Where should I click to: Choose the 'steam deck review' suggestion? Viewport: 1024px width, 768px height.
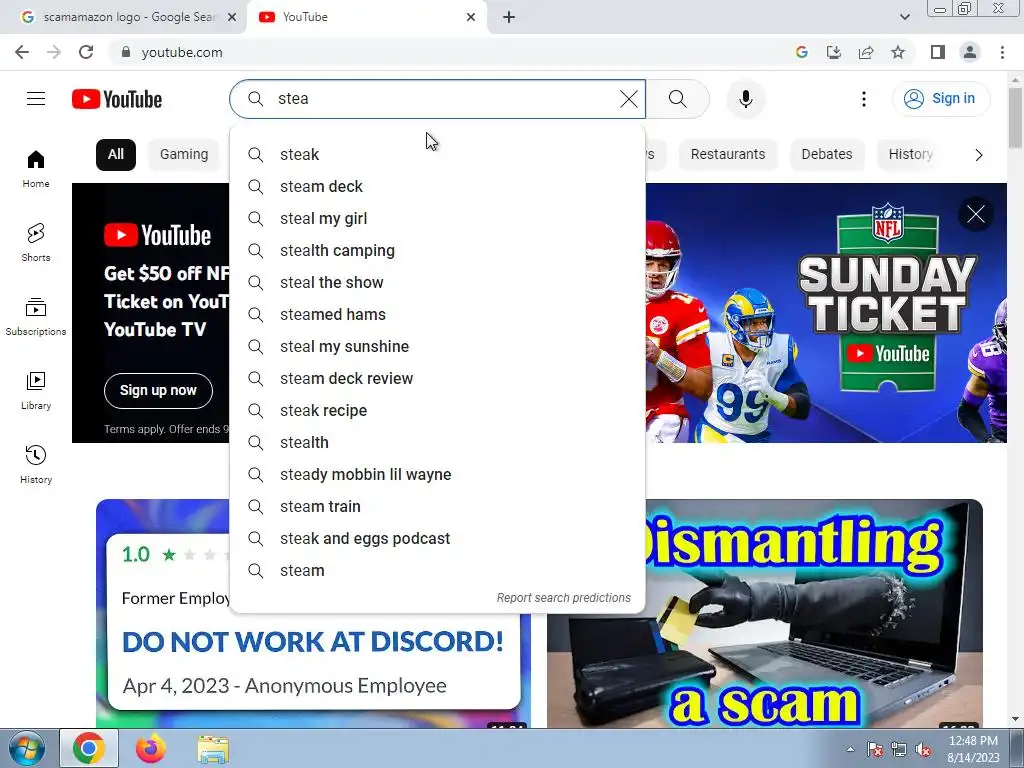(x=438, y=378)
